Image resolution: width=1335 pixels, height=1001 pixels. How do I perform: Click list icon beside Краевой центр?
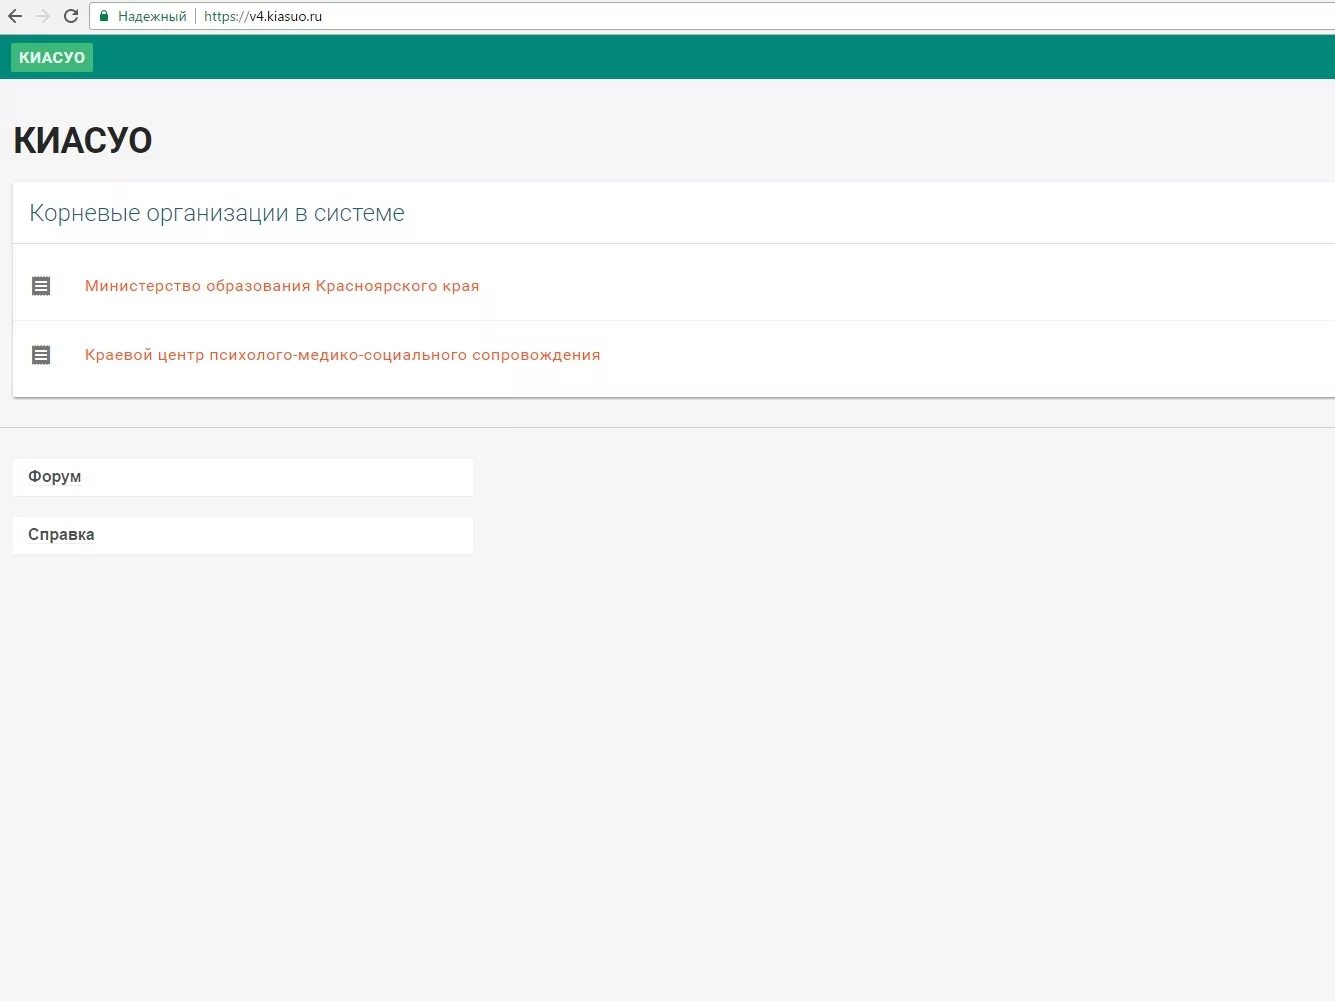pyautogui.click(x=41, y=355)
